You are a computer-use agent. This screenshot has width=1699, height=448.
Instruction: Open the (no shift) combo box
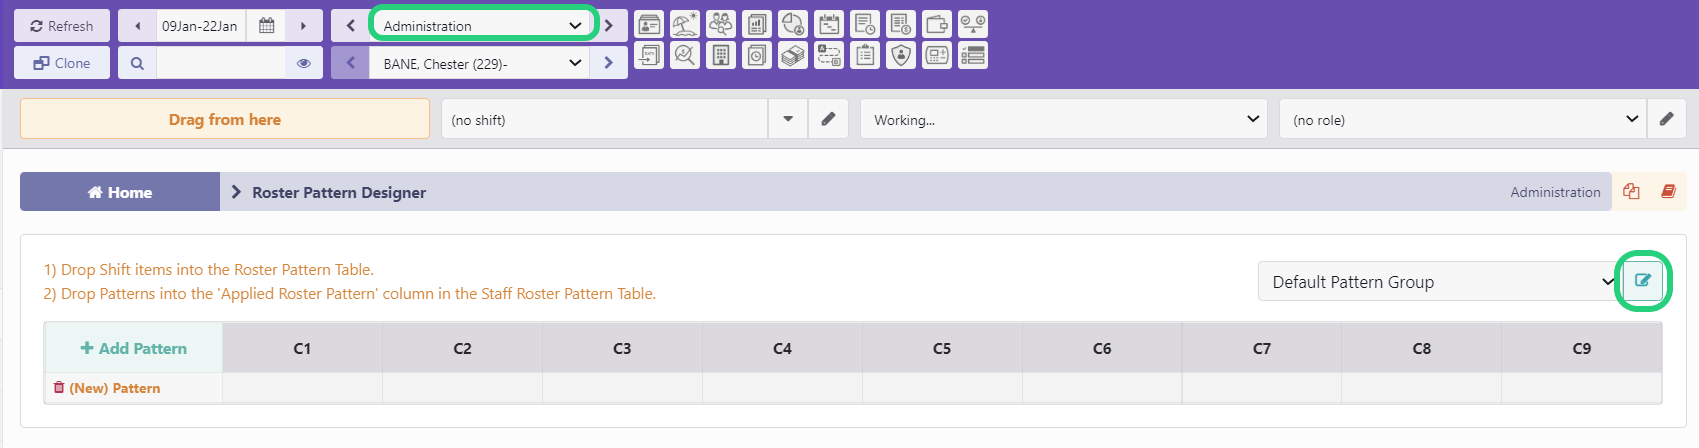(604, 119)
